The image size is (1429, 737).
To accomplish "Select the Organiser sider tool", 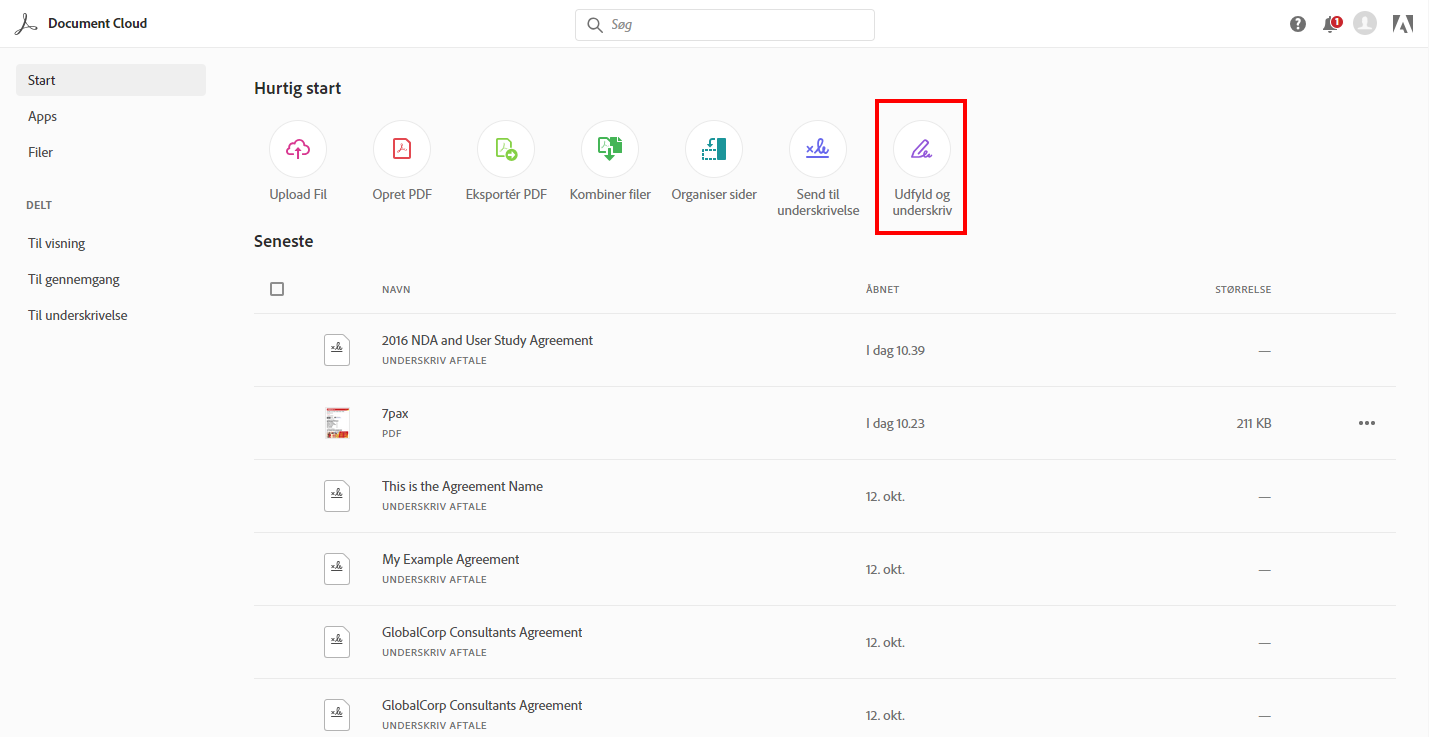I will (714, 149).
